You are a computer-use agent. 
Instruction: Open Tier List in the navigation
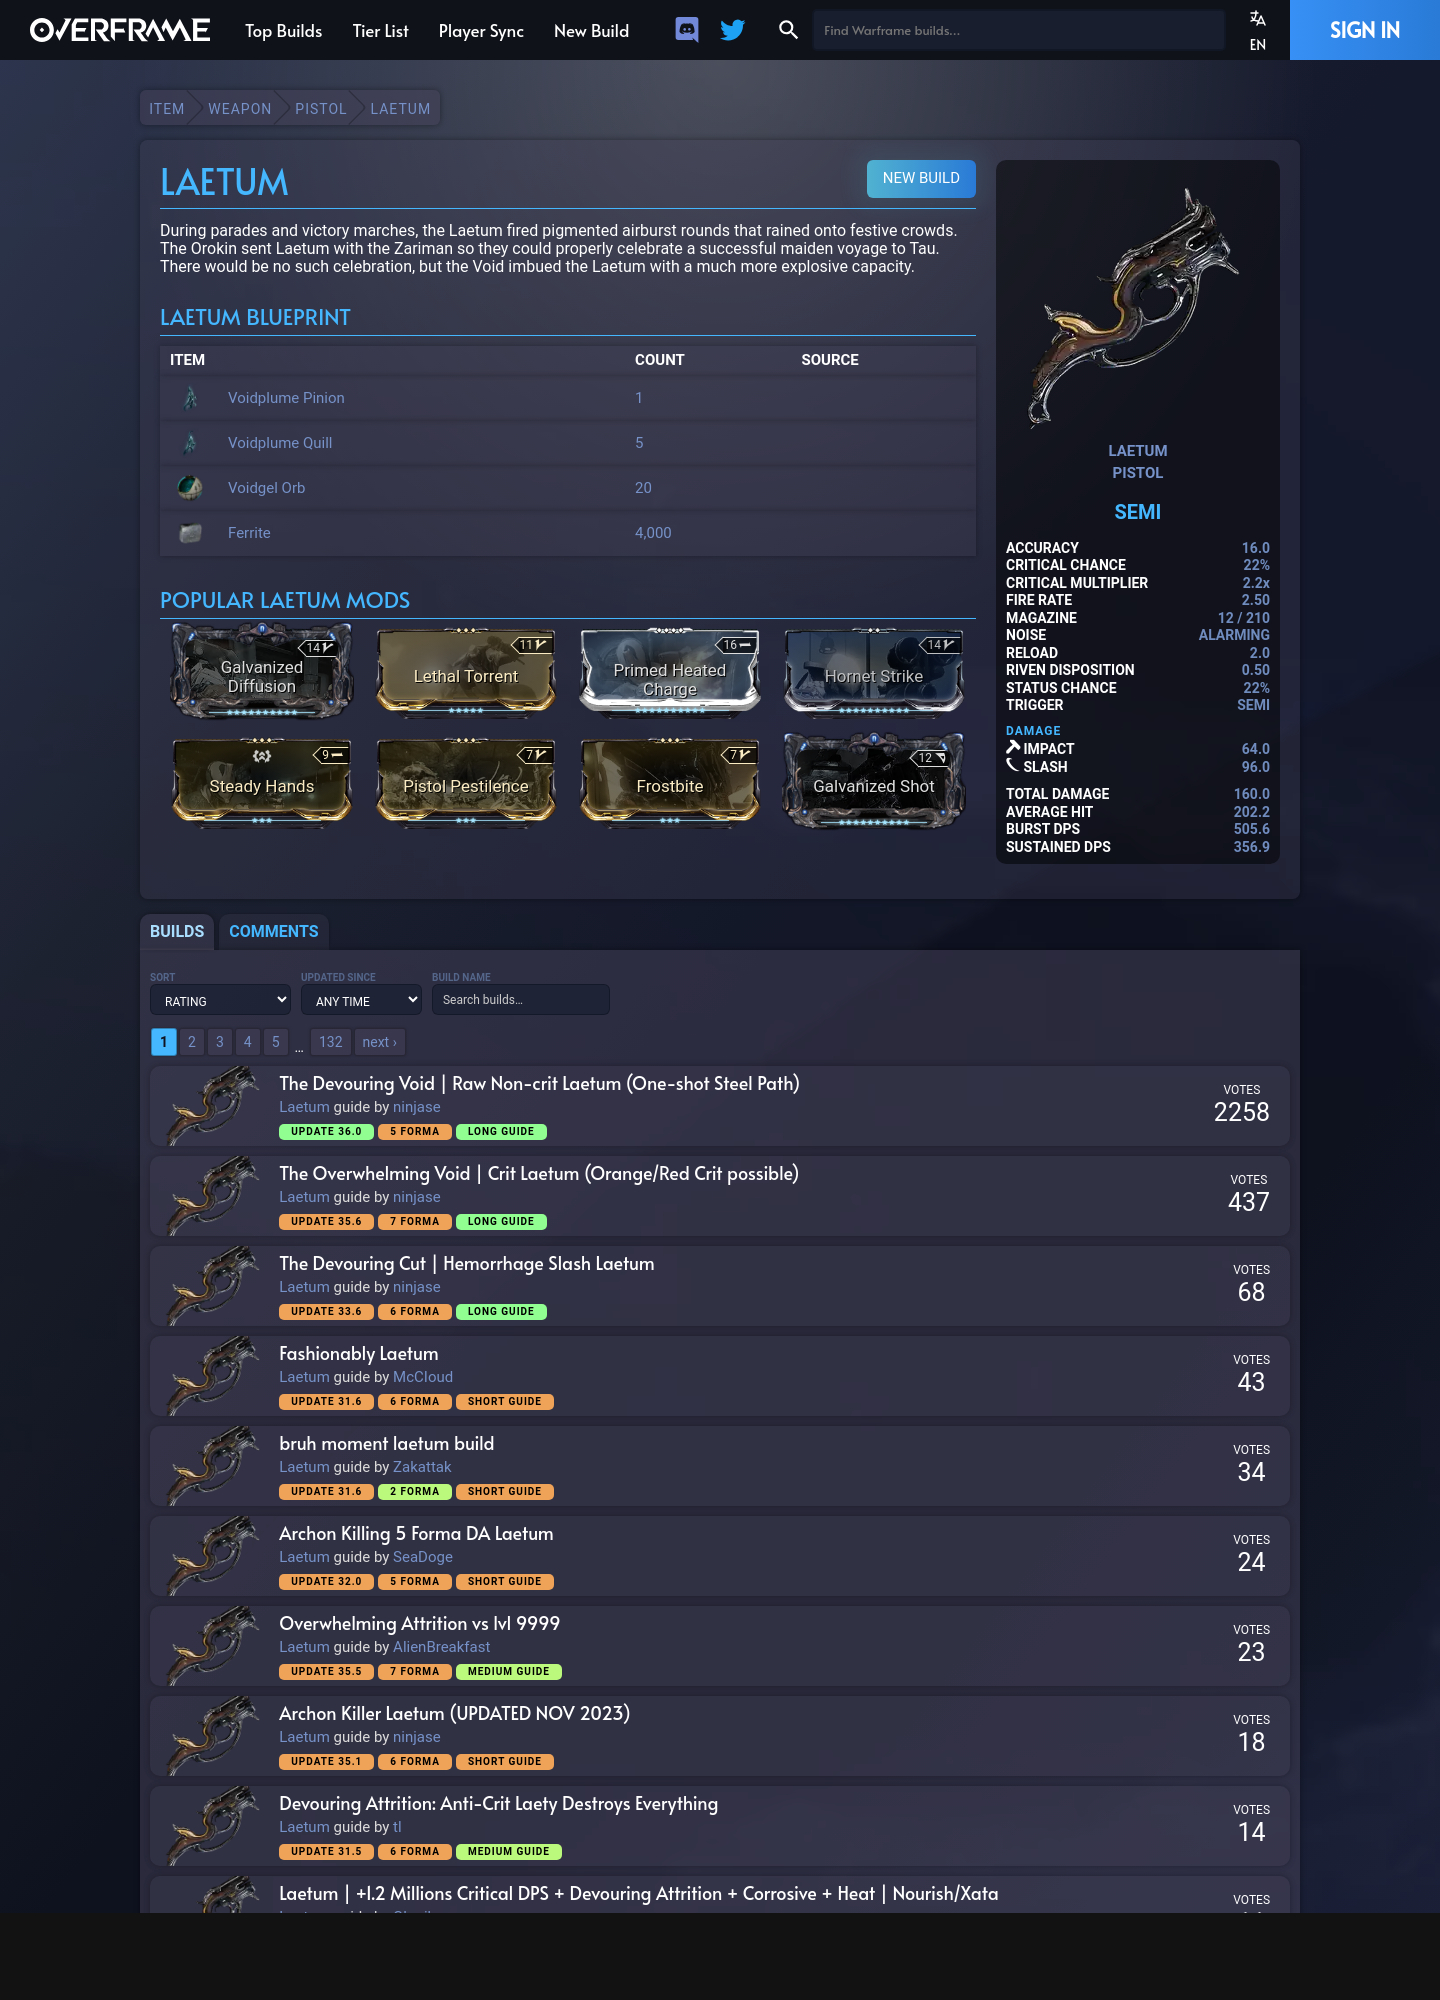(380, 31)
